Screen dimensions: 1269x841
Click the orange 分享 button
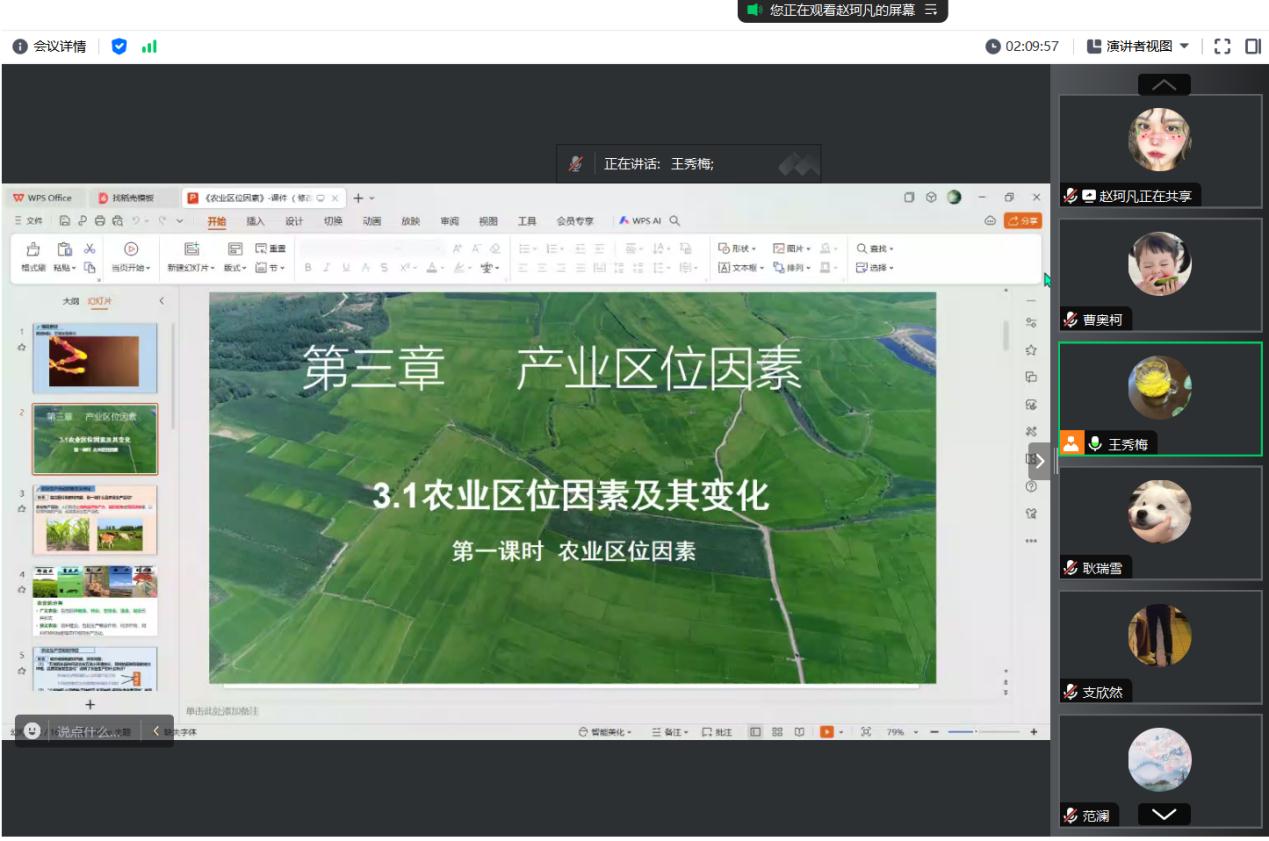coord(1023,221)
